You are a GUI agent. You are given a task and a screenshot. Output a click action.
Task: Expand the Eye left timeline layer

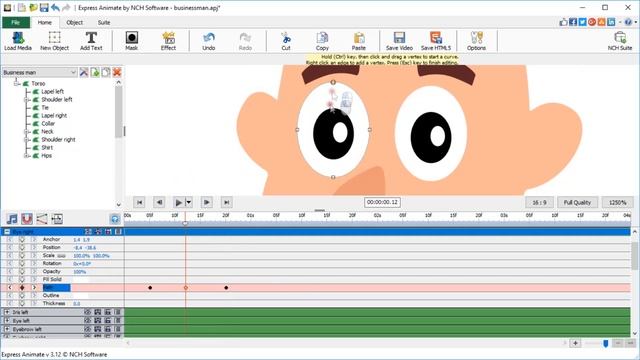[7, 320]
